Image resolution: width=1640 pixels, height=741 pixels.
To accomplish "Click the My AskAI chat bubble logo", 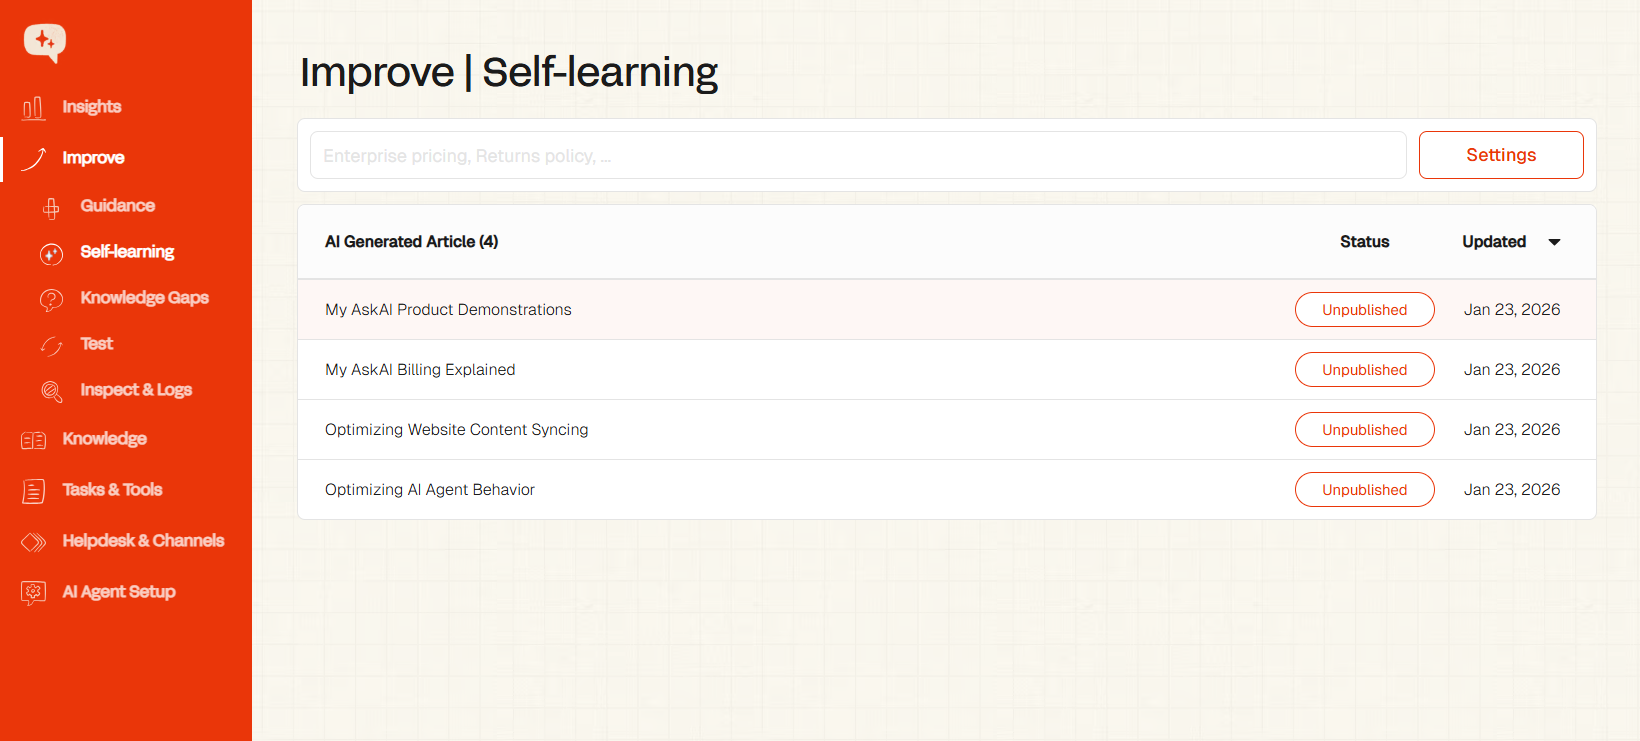I will 45,42.
